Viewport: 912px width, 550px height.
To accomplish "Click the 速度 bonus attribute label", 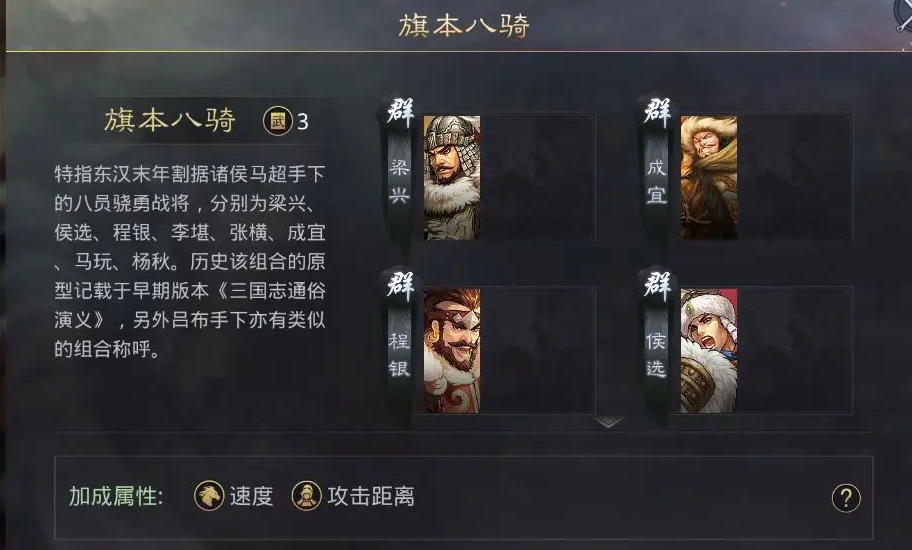I will pyautogui.click(x=251, y=497).
